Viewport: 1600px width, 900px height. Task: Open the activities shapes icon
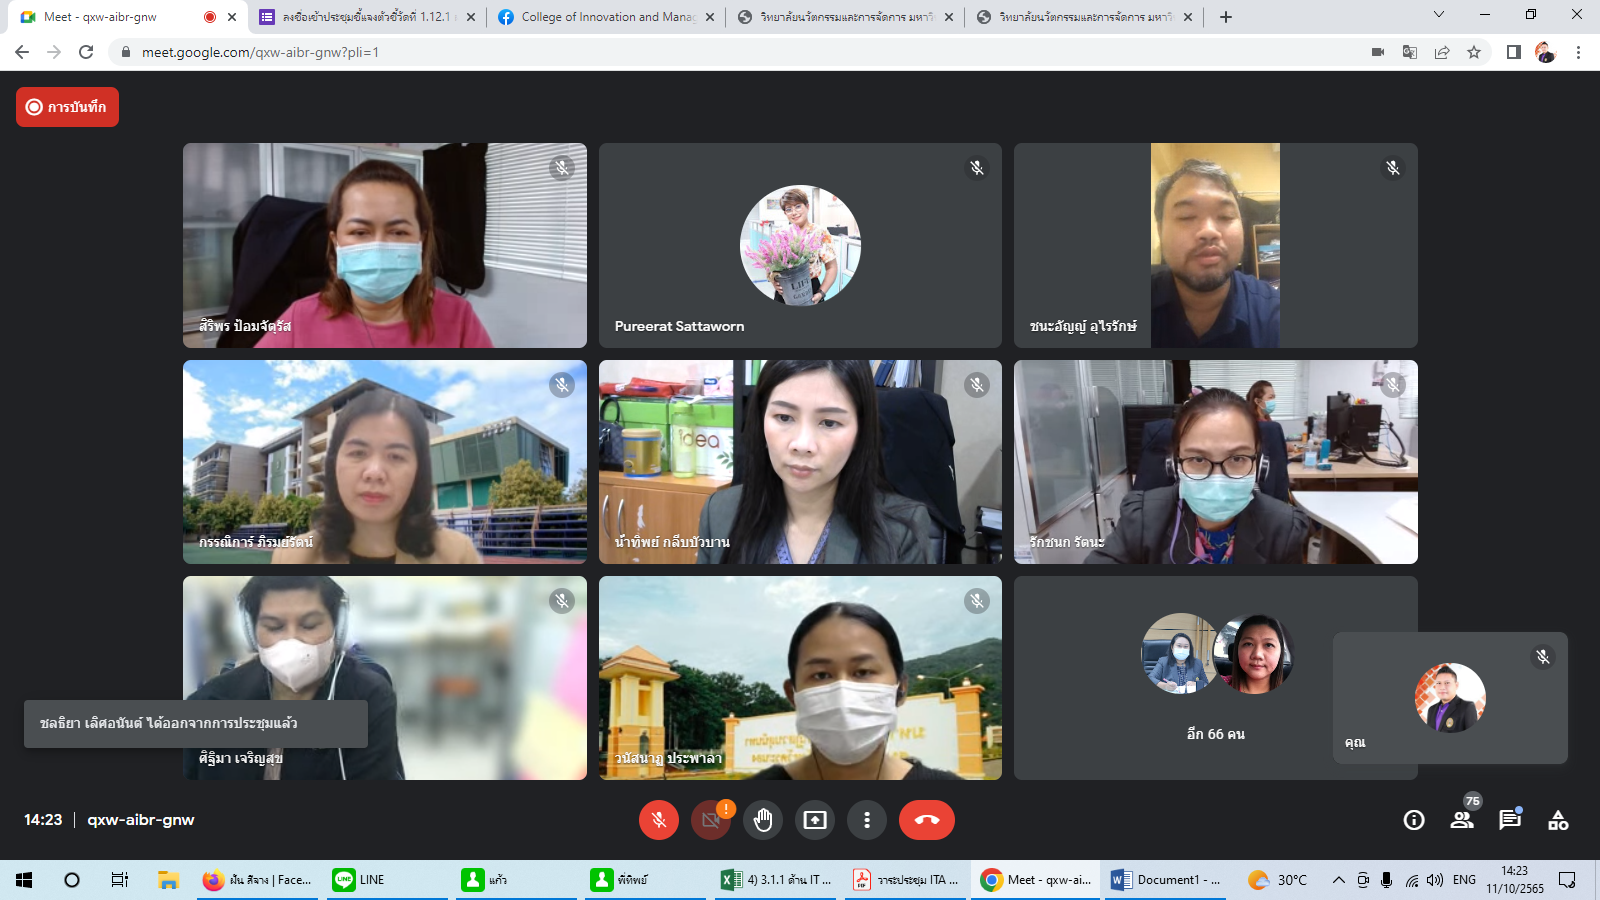click(1558, 820)
